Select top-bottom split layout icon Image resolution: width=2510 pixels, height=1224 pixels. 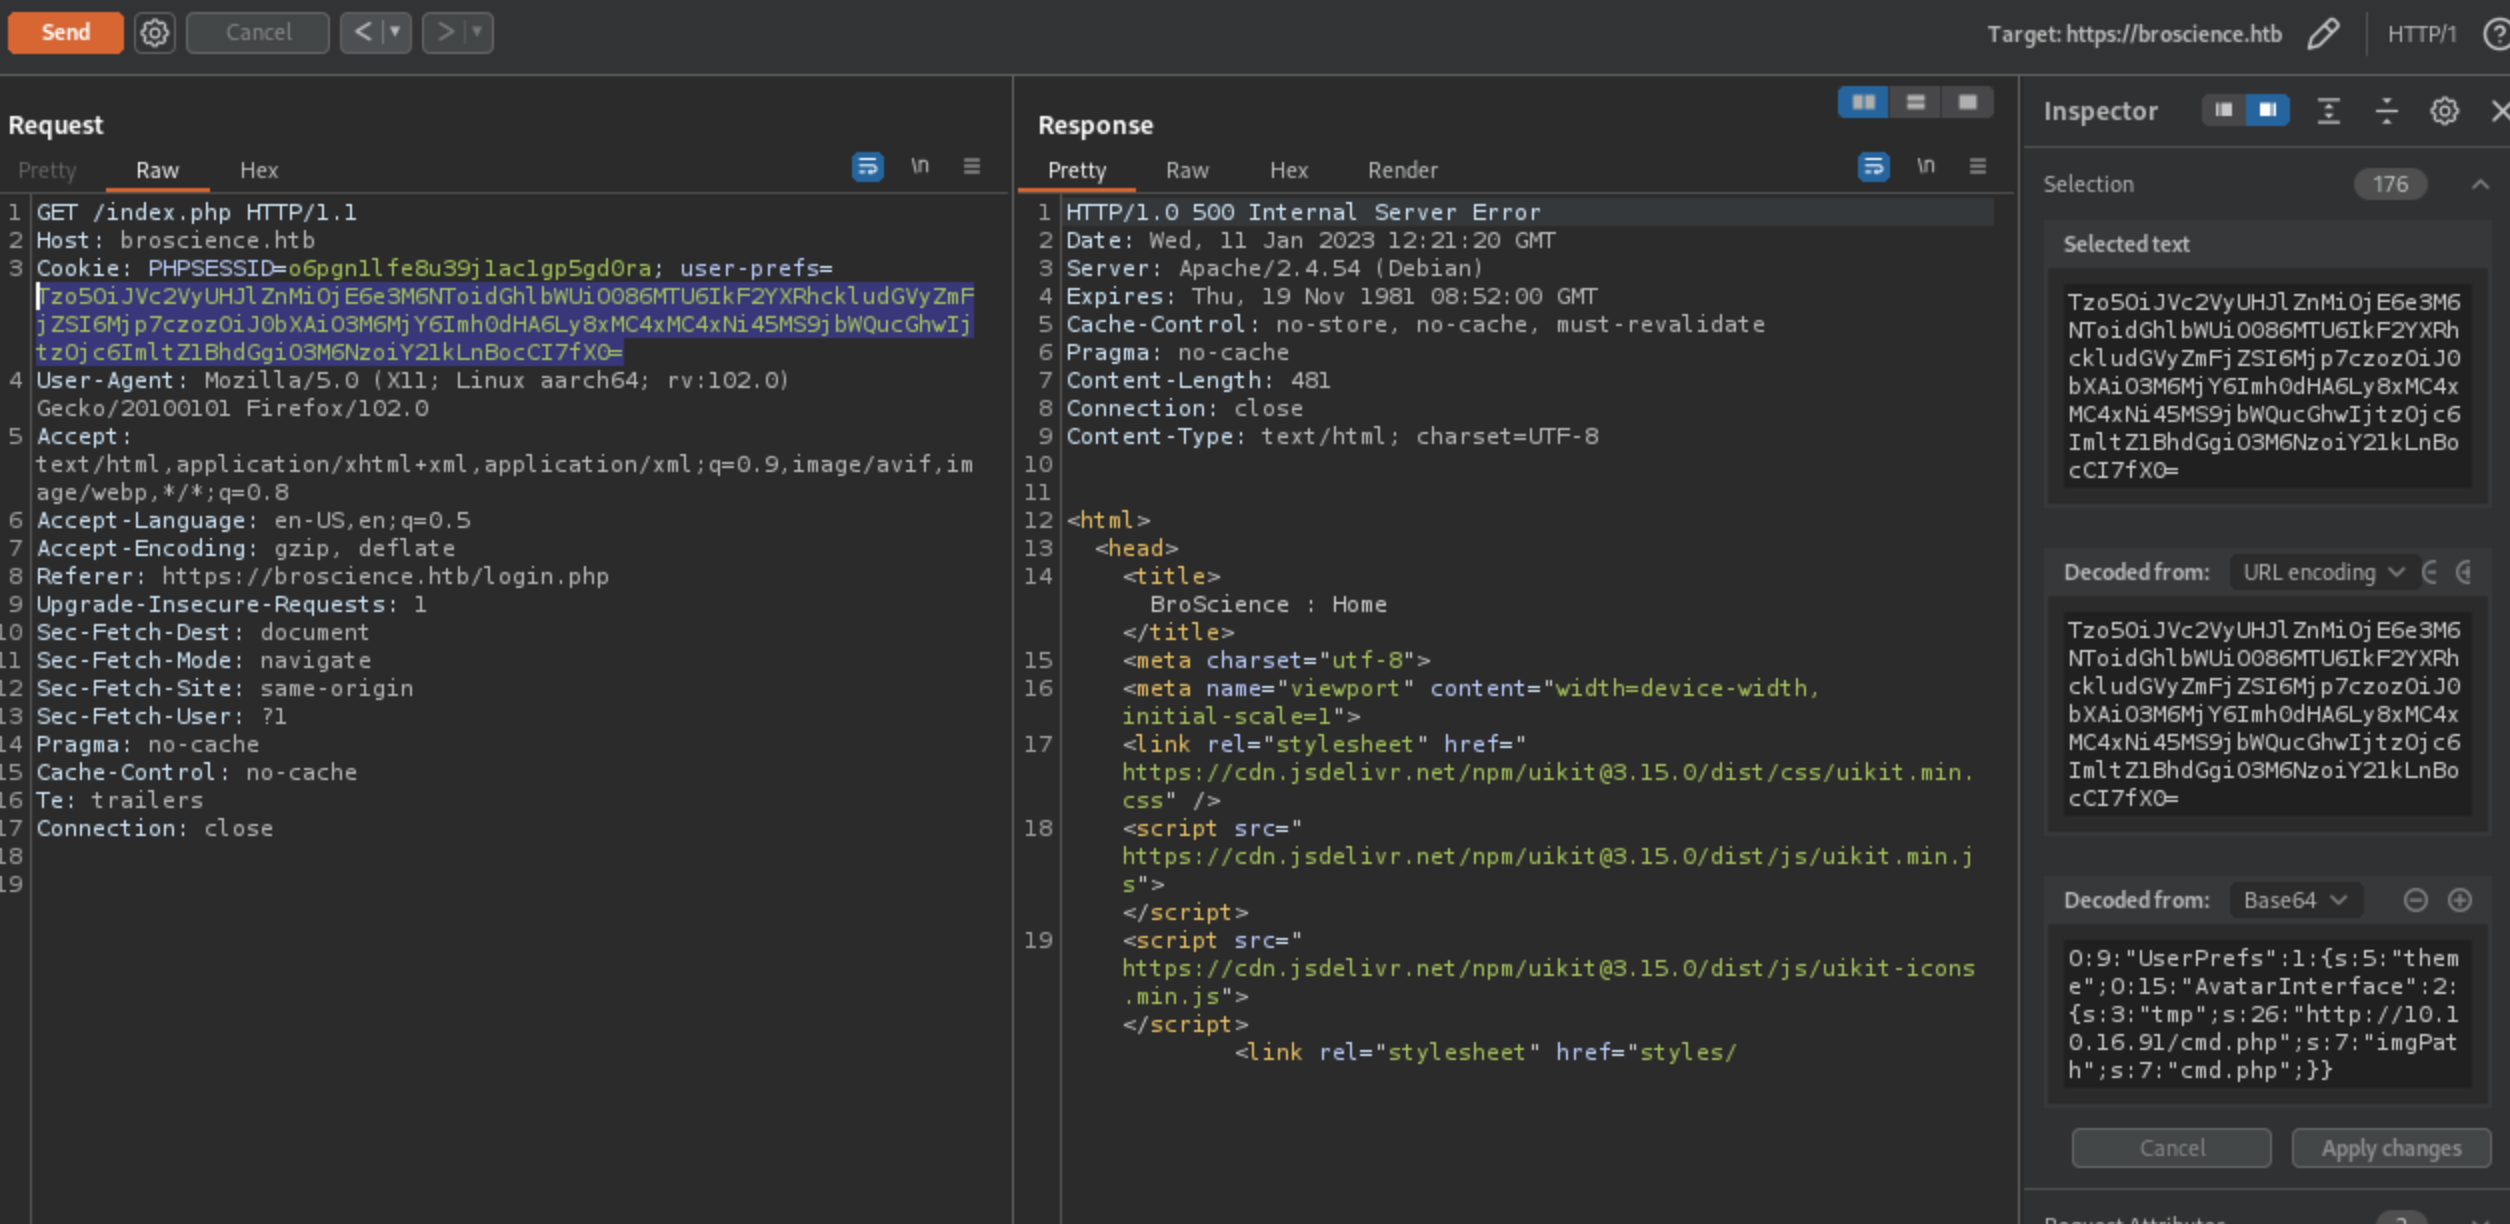click(x=1915, y=103)
